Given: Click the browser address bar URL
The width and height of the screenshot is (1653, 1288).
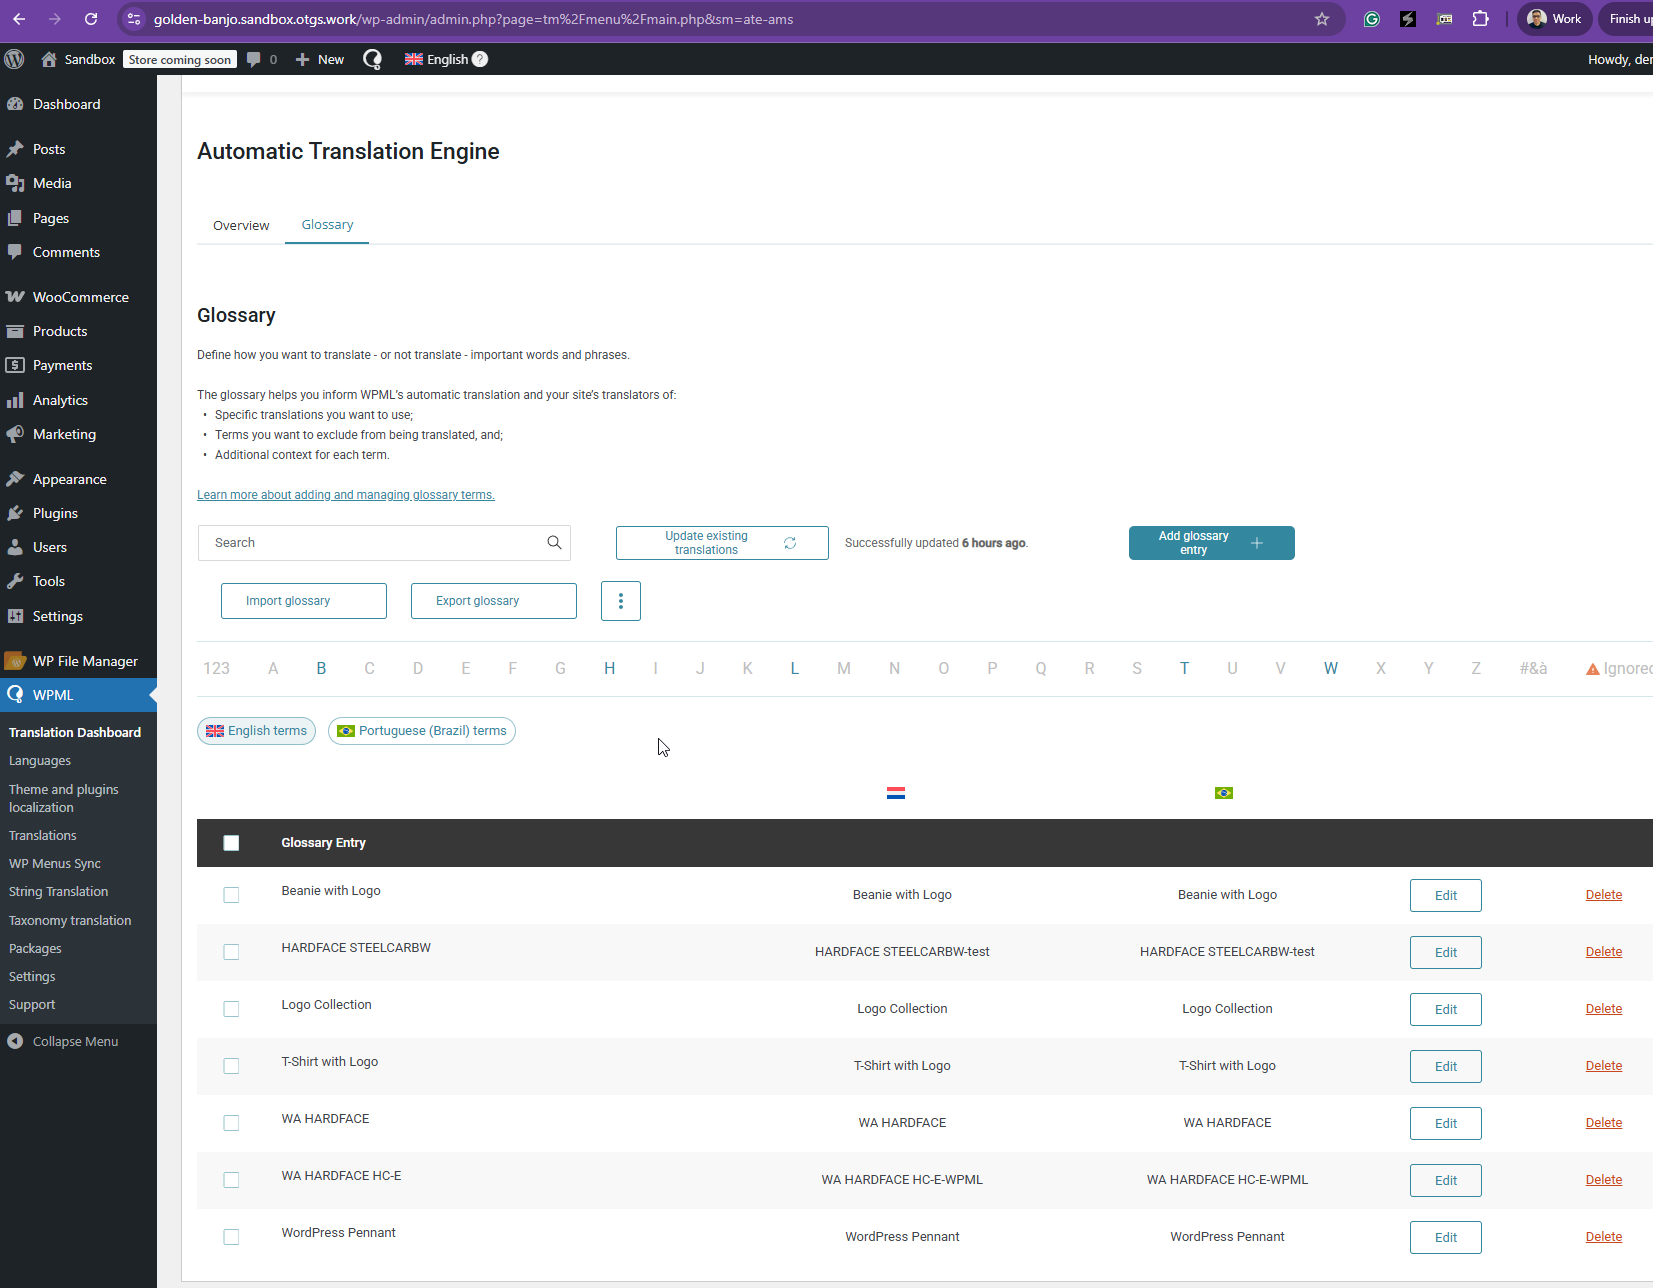Looking at the screenshot, I should click(473, 19).
